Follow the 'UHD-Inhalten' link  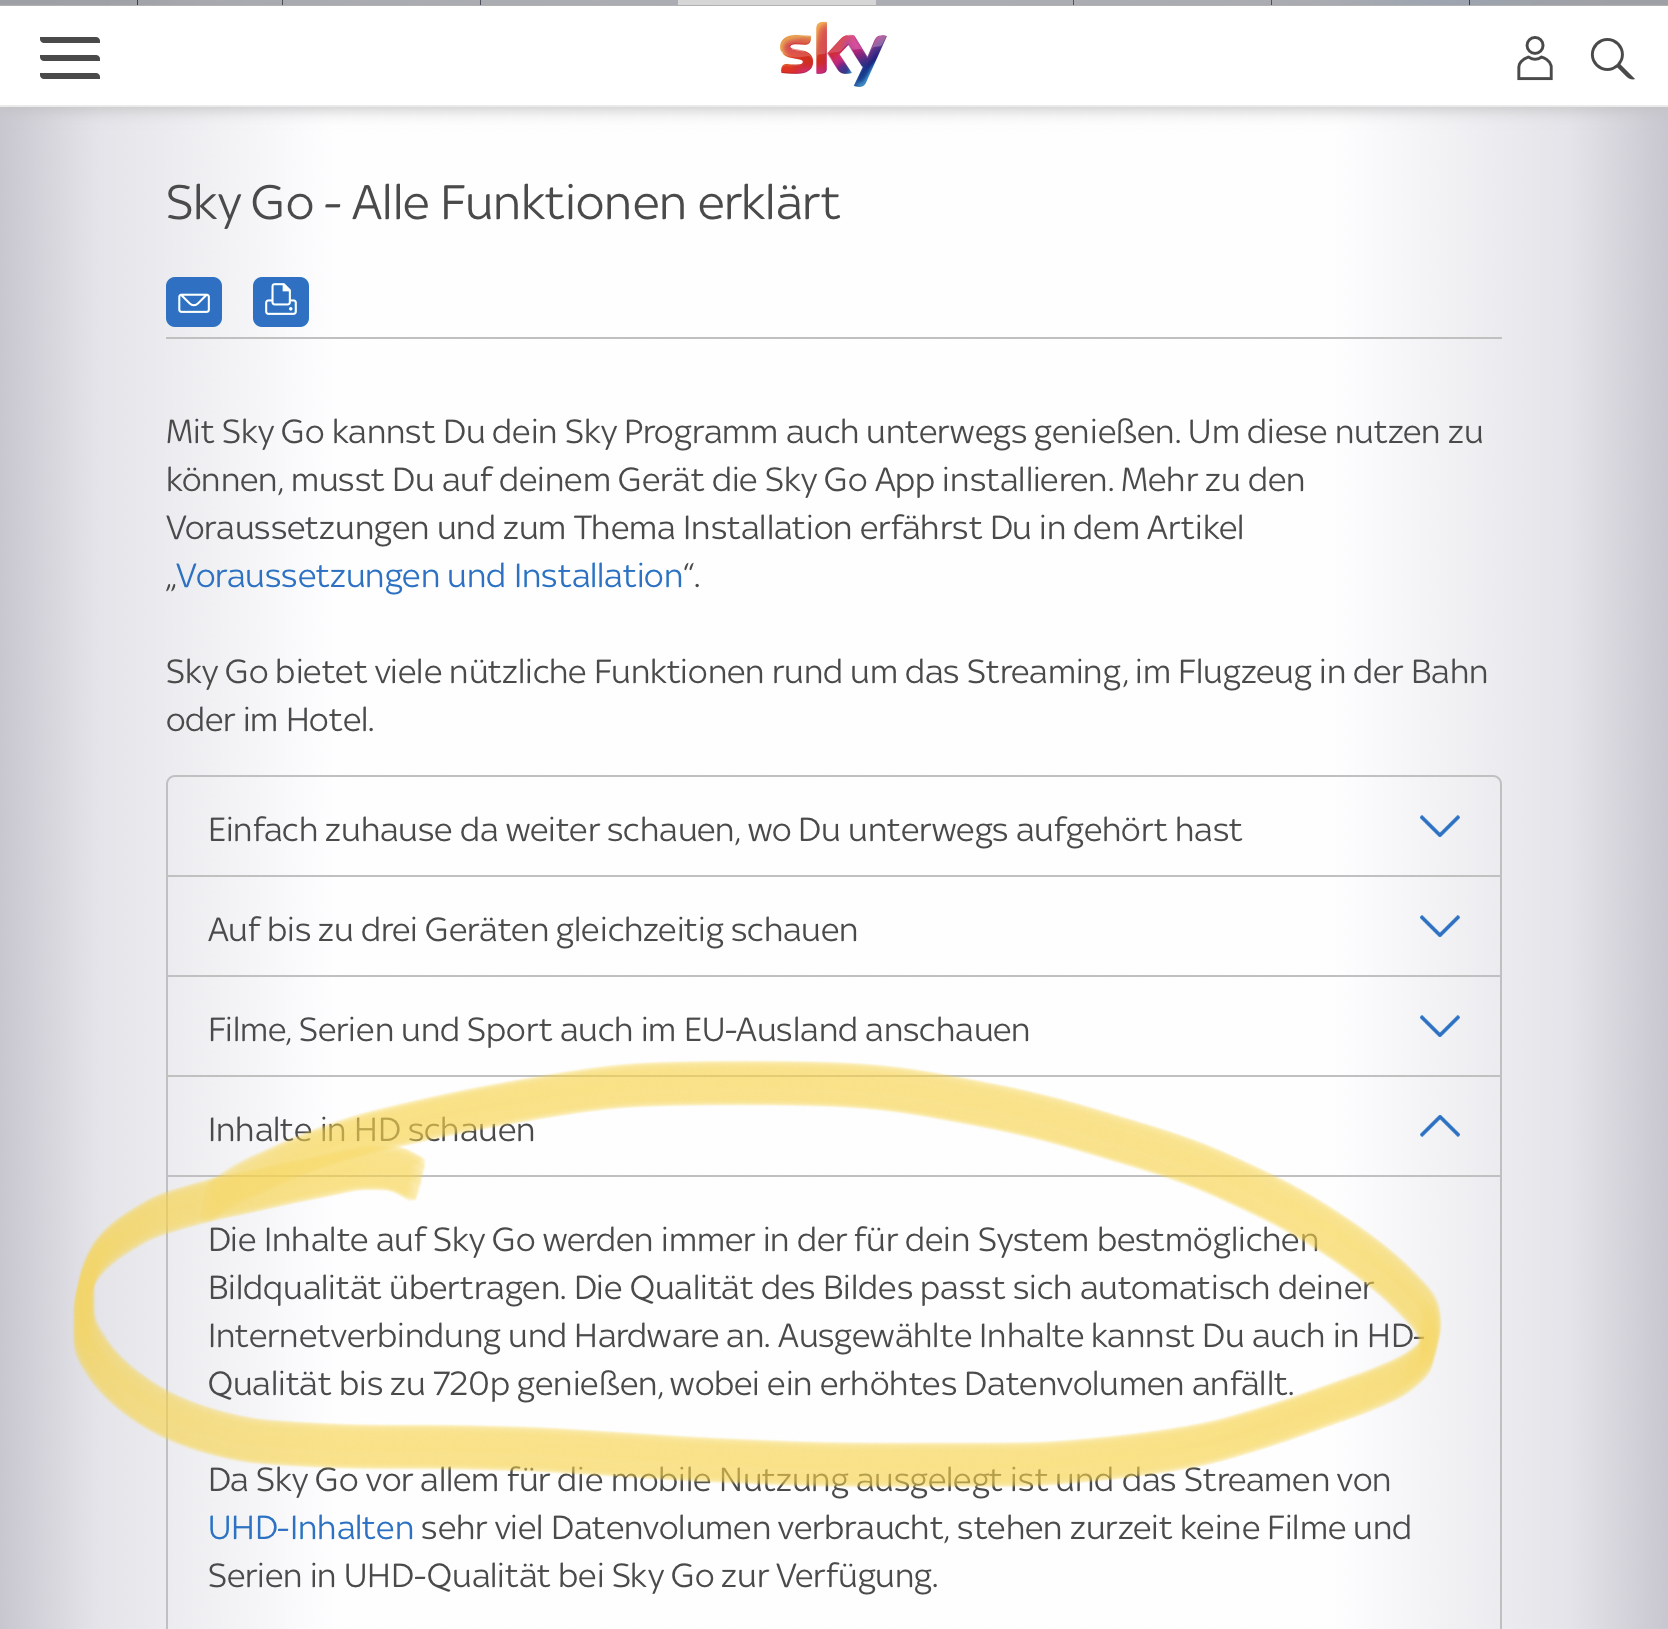pos(311,1528)
